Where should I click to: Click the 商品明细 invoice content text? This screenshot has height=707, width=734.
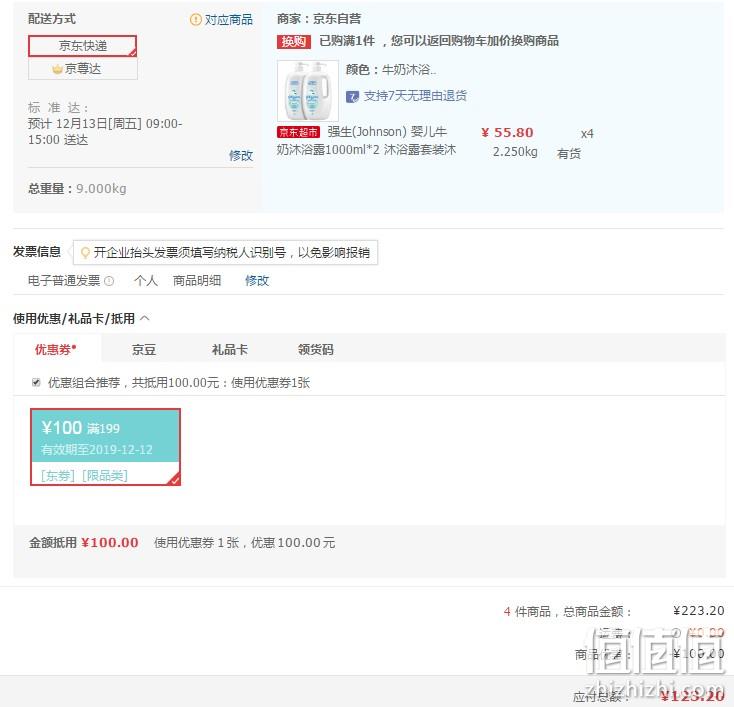click(x=197, y=280)
